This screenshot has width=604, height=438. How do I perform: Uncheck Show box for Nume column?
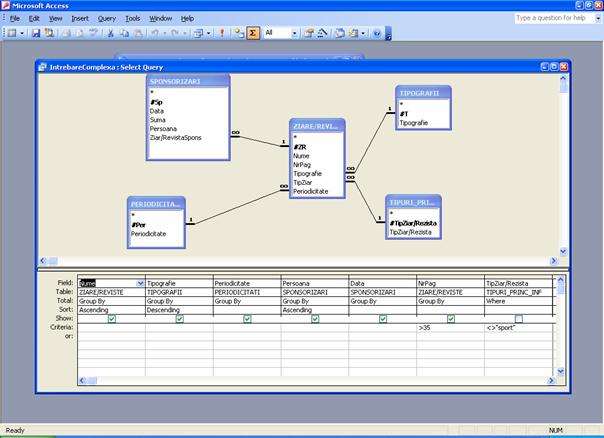(112, 319)
